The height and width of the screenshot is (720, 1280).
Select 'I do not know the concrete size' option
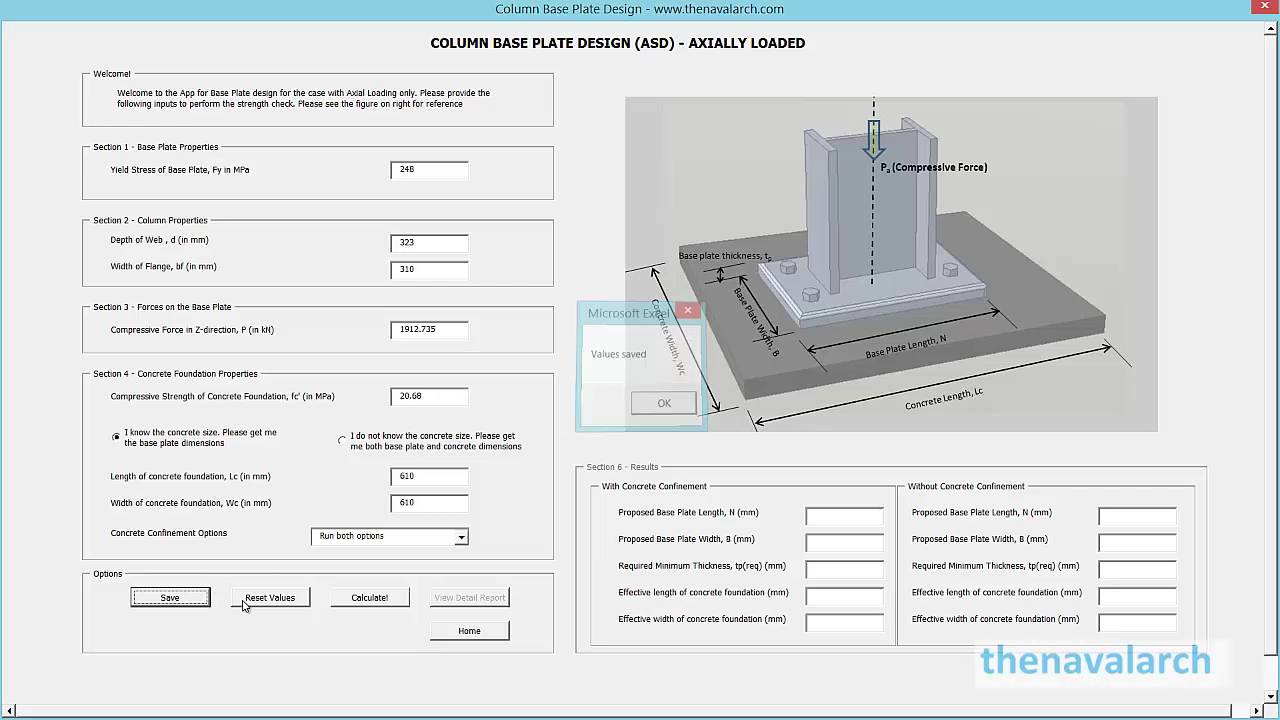click(x=343, y=440)
